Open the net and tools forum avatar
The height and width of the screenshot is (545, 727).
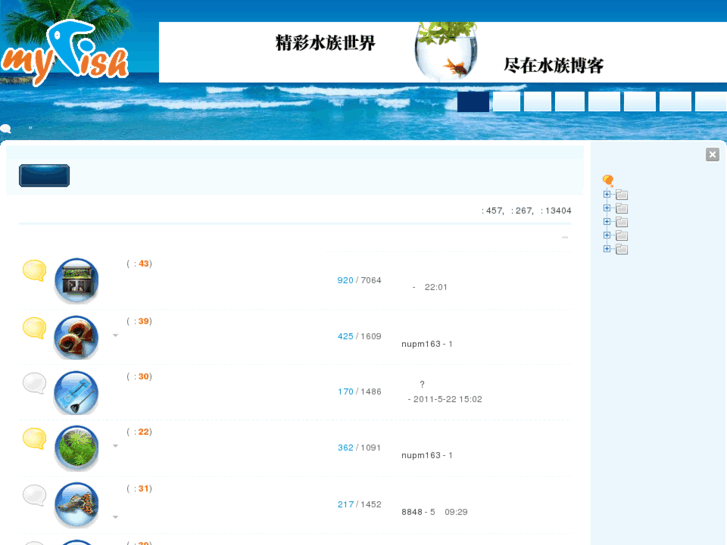[x=77, y=392]
